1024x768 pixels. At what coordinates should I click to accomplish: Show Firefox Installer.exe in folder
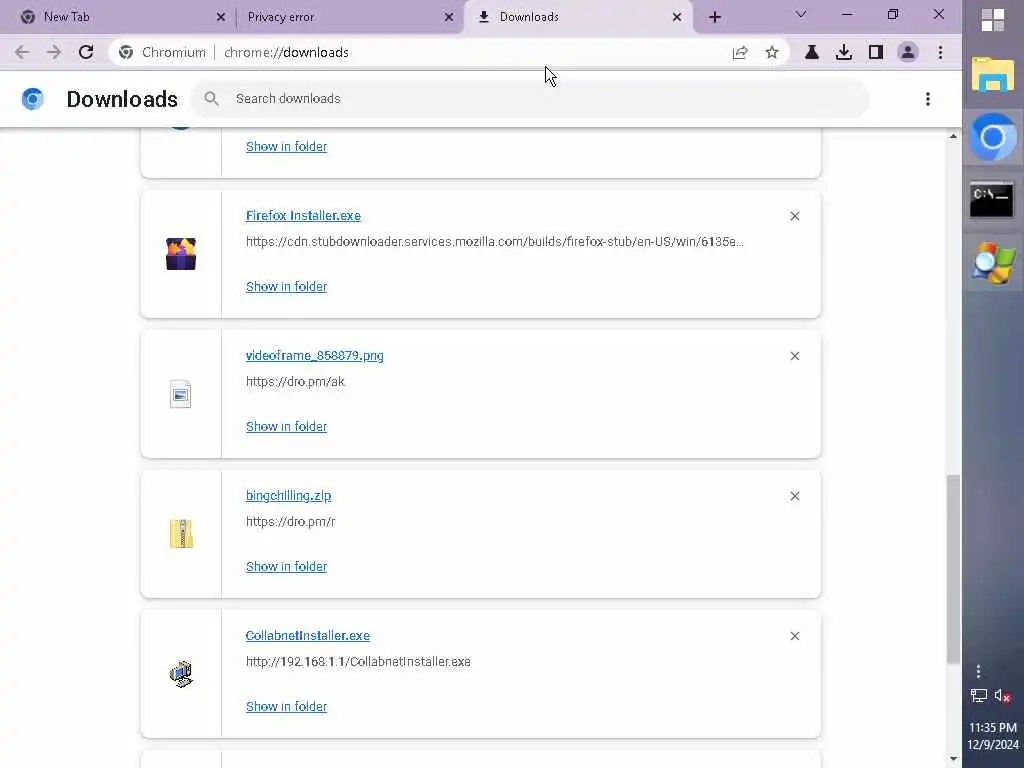point(286,287)
